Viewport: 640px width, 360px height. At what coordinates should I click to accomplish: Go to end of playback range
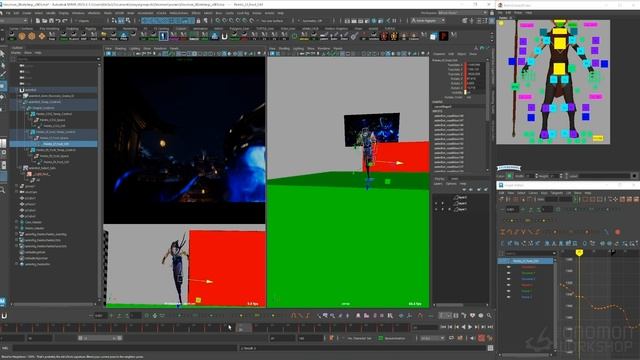click(x=490, y=327)
